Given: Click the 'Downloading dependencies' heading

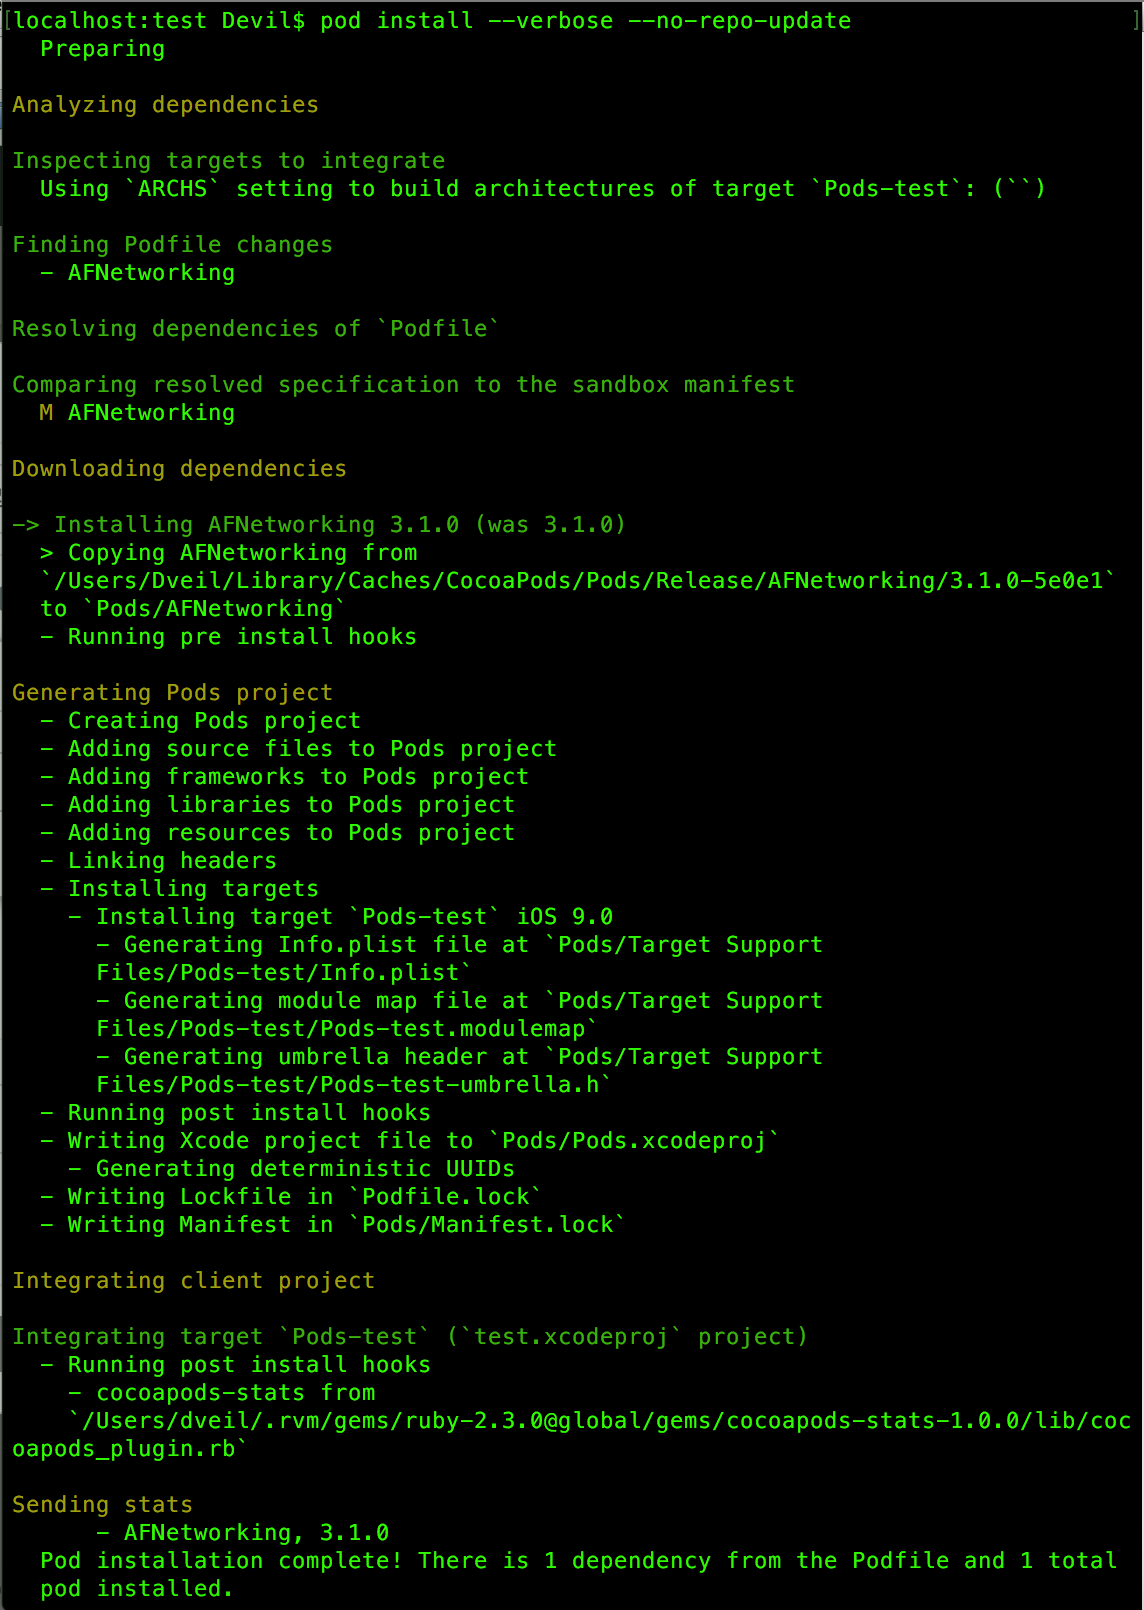Looking at the screenshot, I should [179, 469].
